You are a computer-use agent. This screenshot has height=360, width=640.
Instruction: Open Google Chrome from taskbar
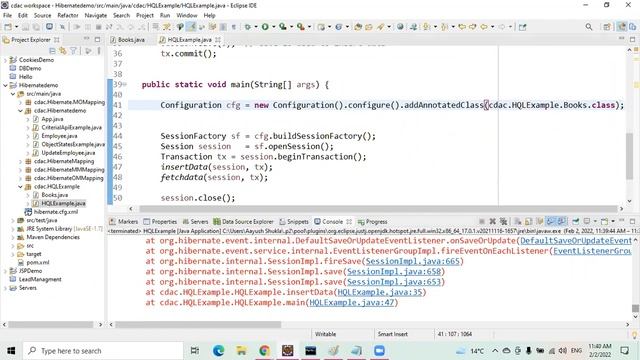pyautogui.click(x=264, y=351)
